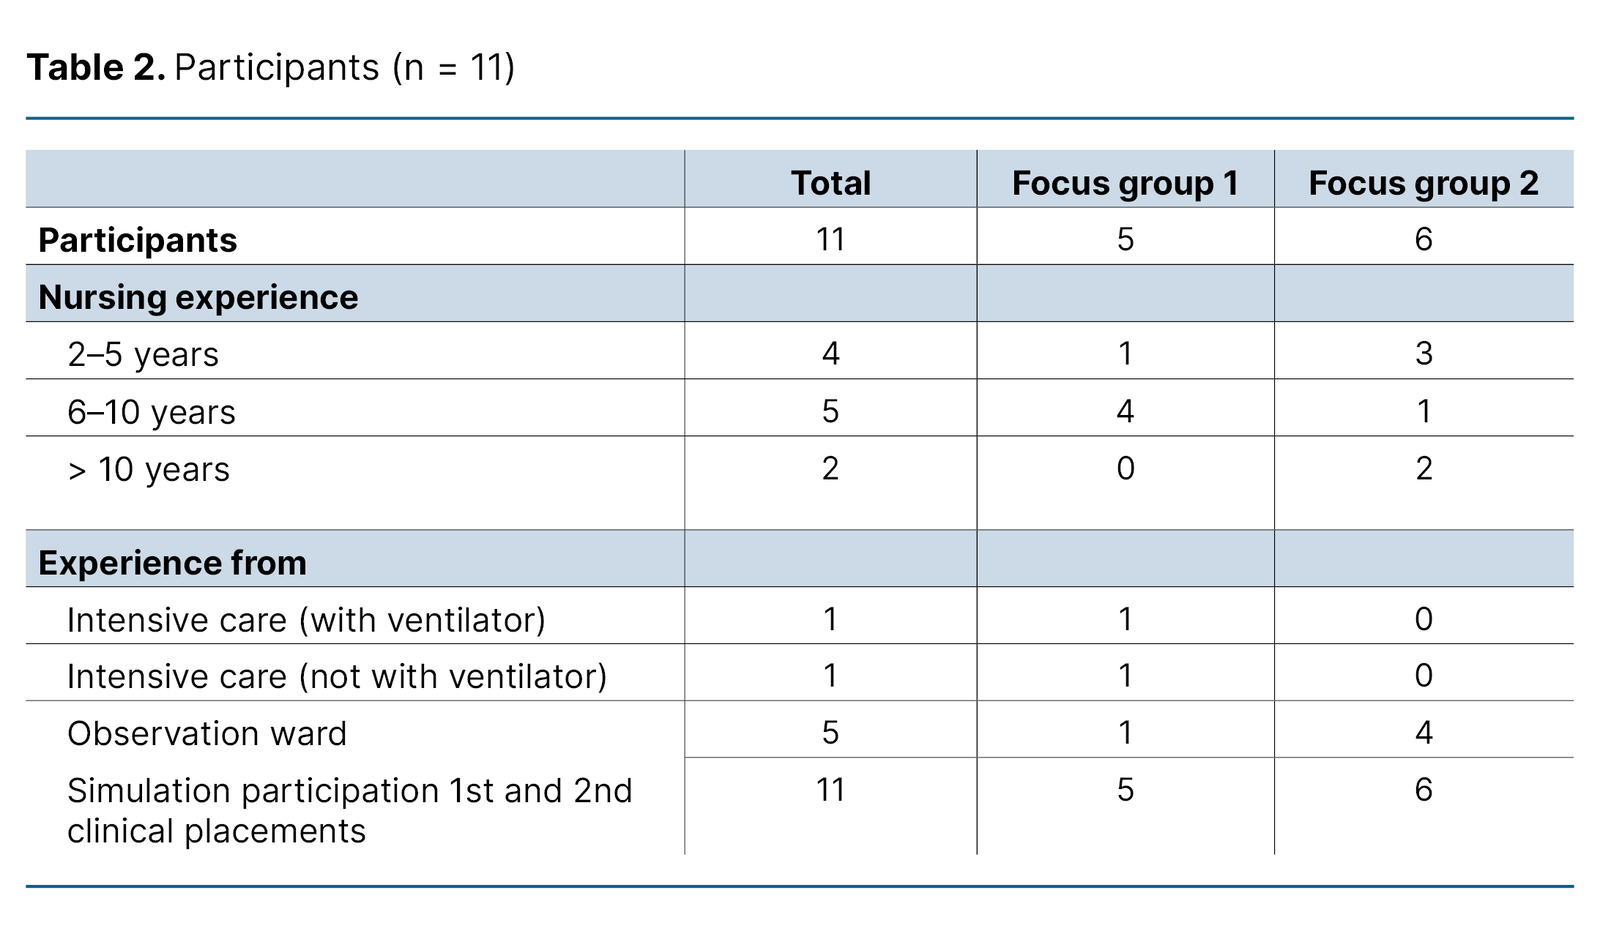
Task: Click Focus group 2 value for Observation ward
Action: [1423, 733]
